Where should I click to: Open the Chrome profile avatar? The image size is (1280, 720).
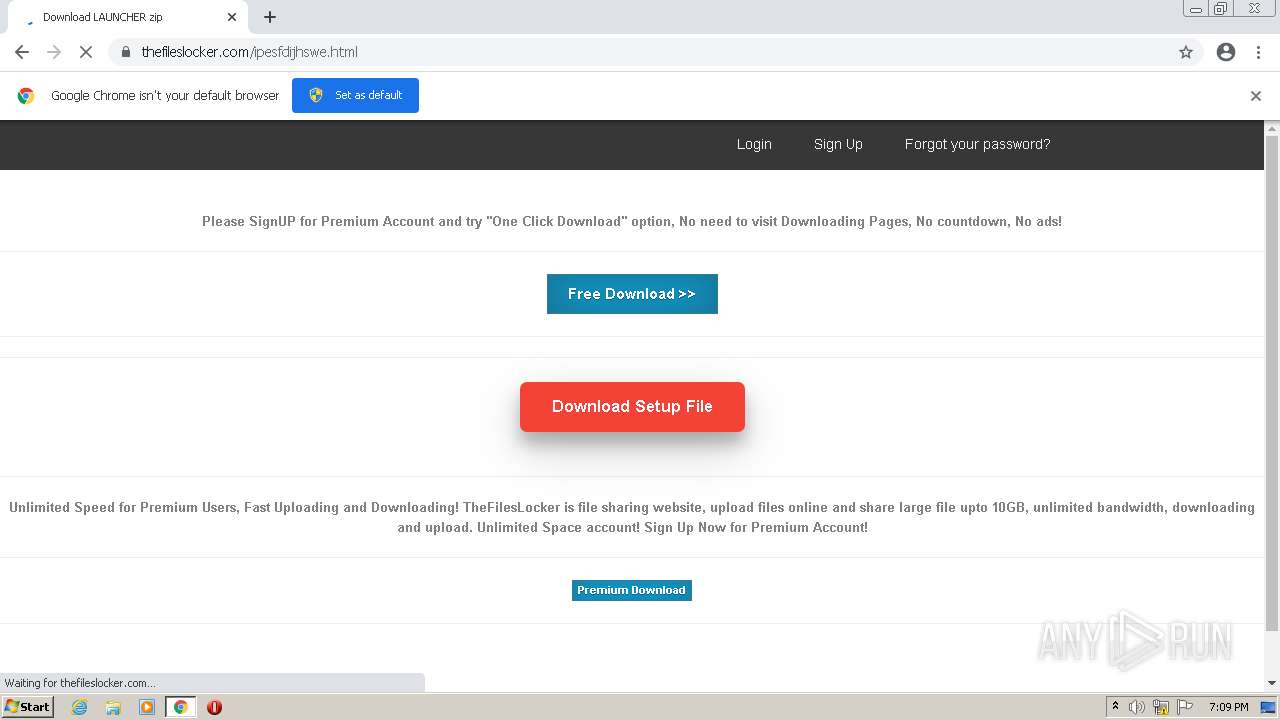[1226, 52]
